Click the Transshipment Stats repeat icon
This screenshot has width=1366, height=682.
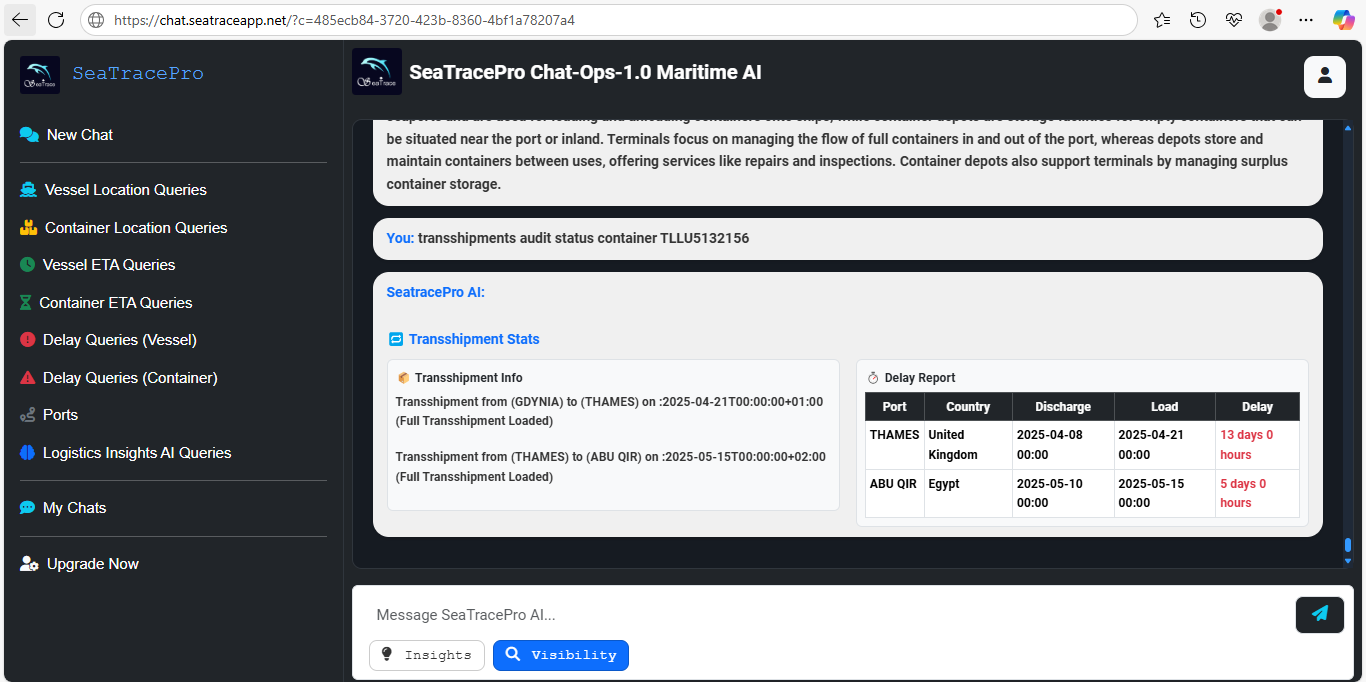[x=395, y=340]
